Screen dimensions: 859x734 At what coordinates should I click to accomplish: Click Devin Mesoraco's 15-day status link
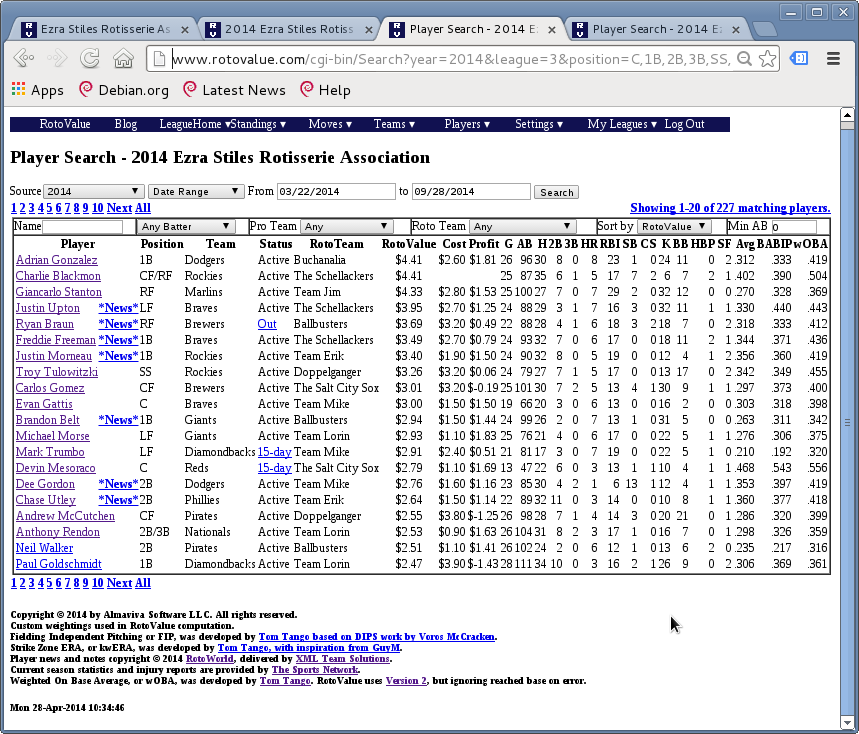point(274,468)
